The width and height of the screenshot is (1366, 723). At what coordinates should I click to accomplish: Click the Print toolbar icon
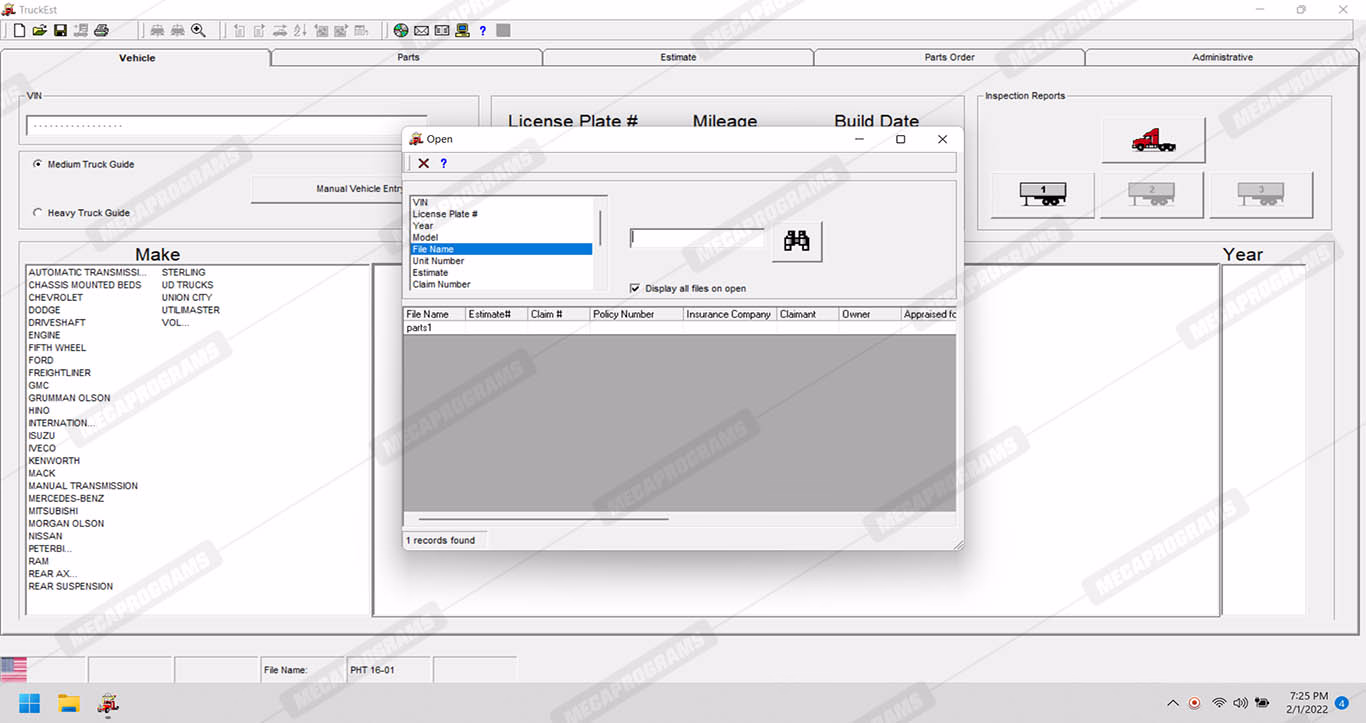(x=101, y=31)
